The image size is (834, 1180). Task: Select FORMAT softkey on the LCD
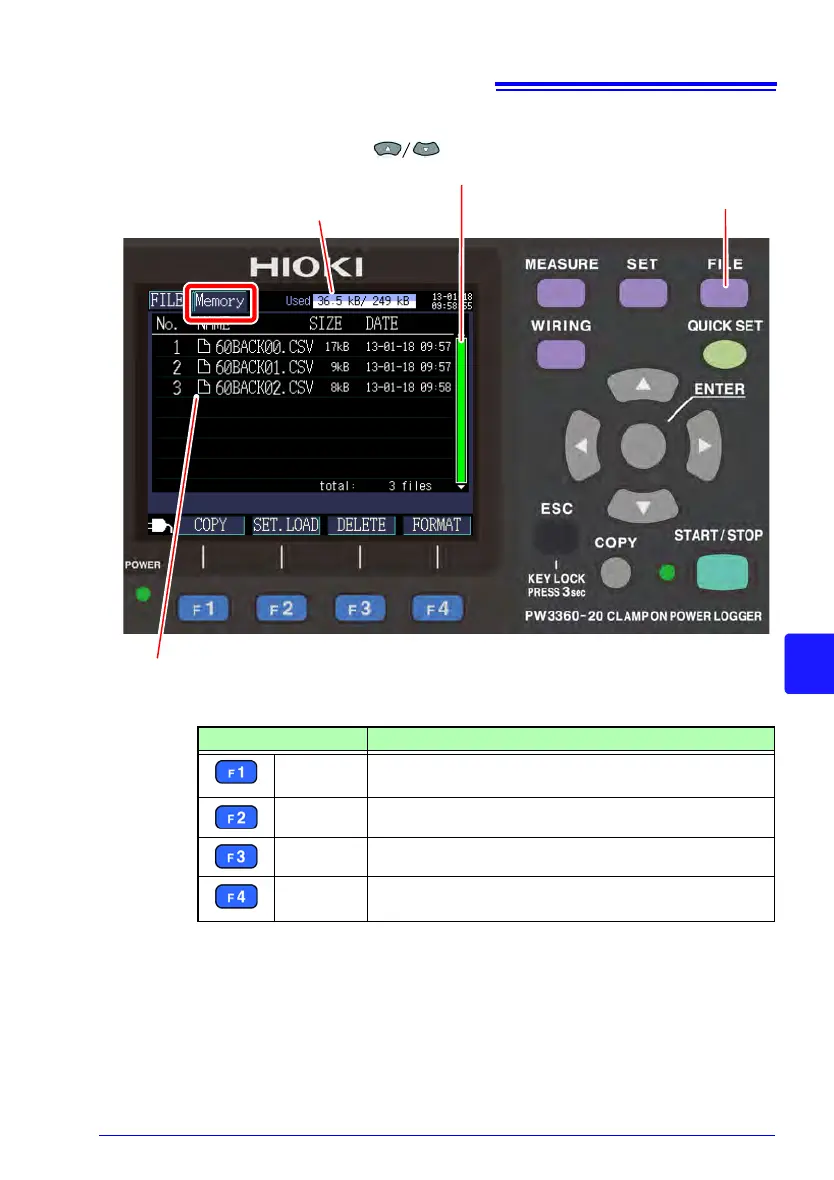[x=437, y=525]
